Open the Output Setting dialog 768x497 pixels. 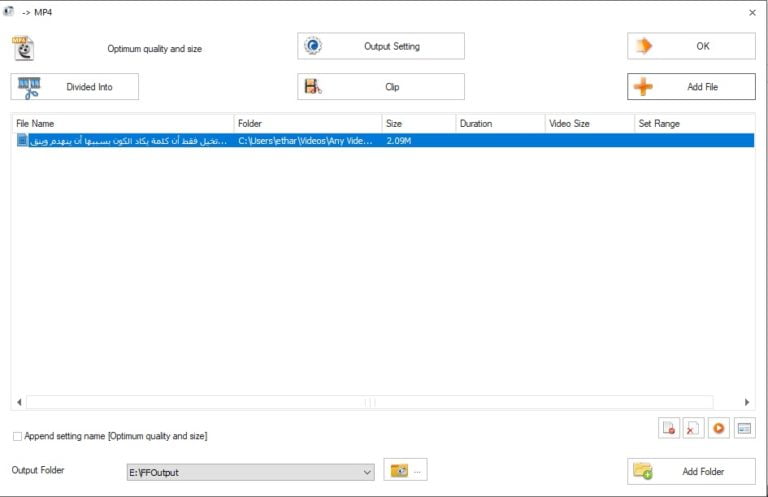[x=380, y=46]
